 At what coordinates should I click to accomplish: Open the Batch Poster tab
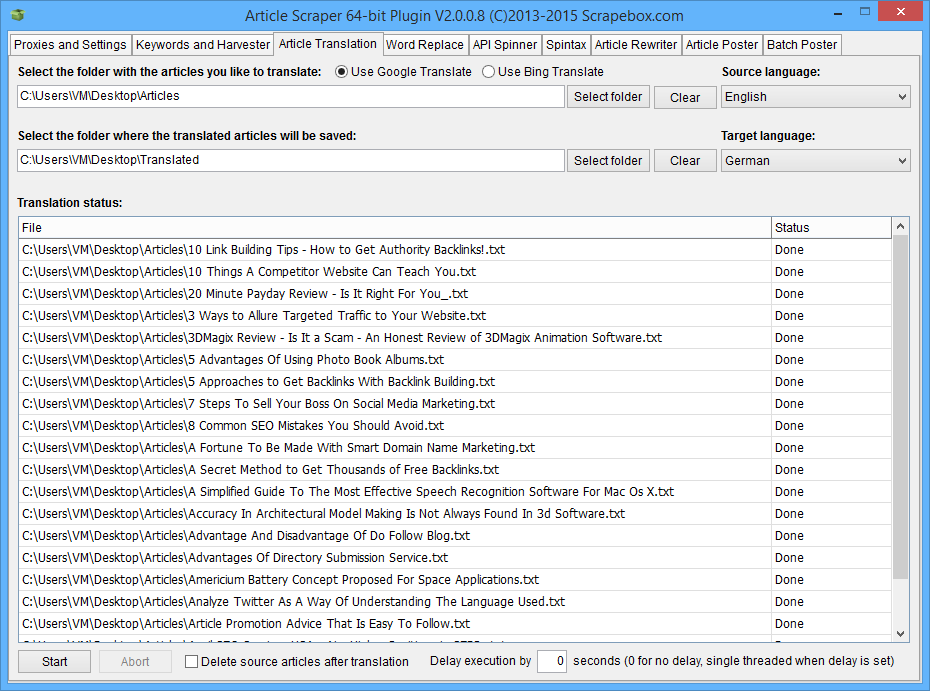click(802, 45)
